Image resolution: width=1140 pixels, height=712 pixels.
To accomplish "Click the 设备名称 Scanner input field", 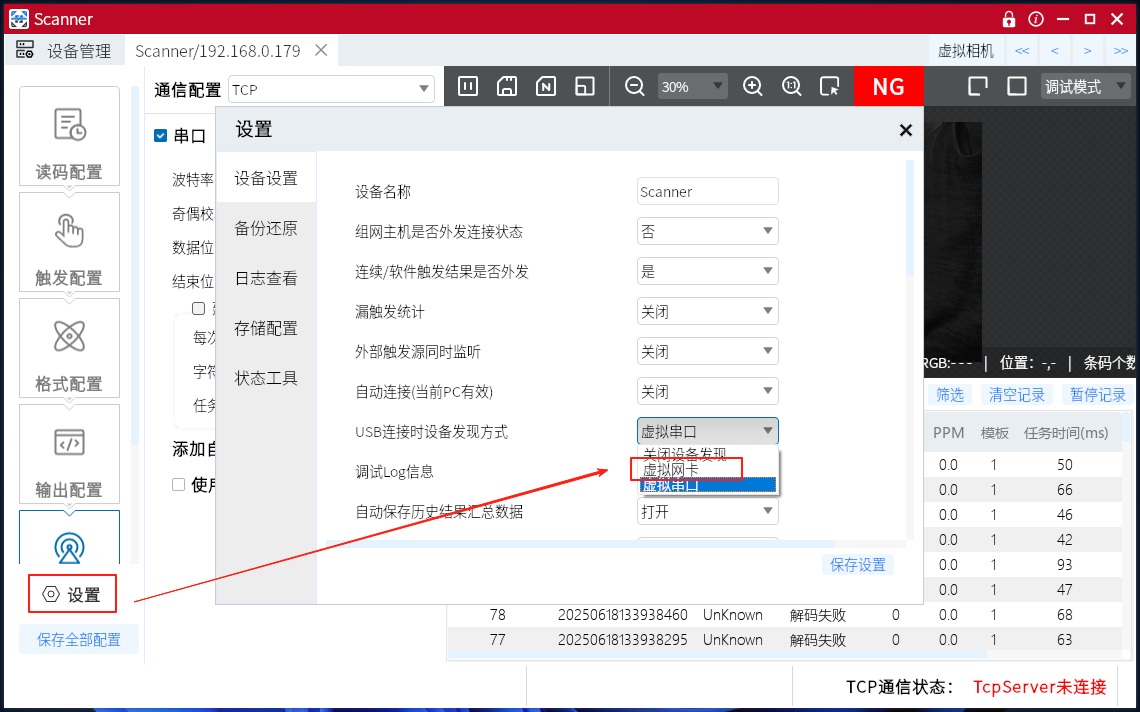I will coord(707,191).
